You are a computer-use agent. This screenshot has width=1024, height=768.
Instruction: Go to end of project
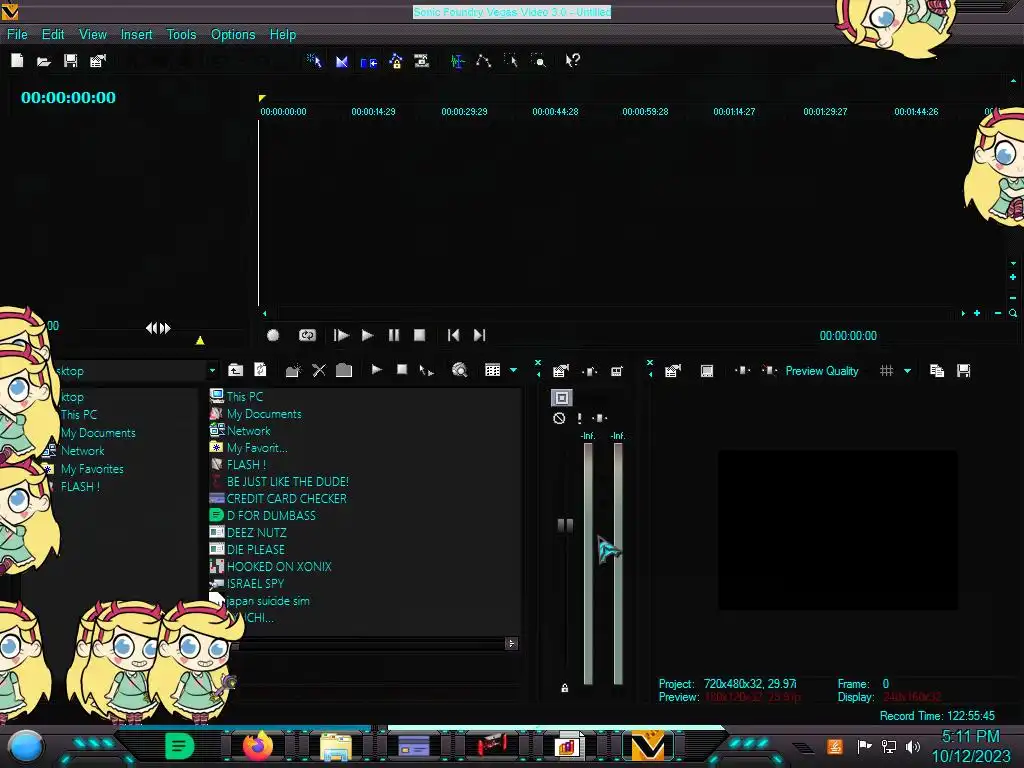click(479, 335)
